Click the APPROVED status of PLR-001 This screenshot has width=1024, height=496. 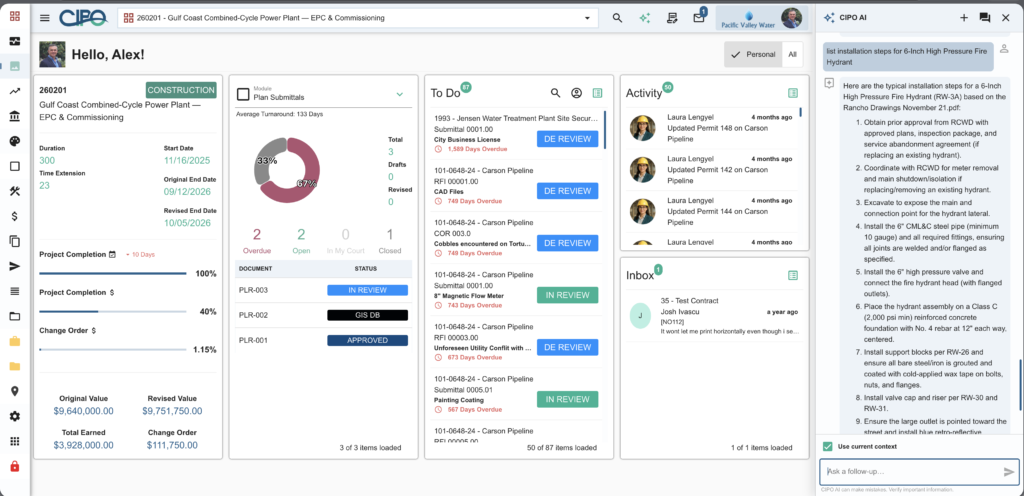coord(367,340)
